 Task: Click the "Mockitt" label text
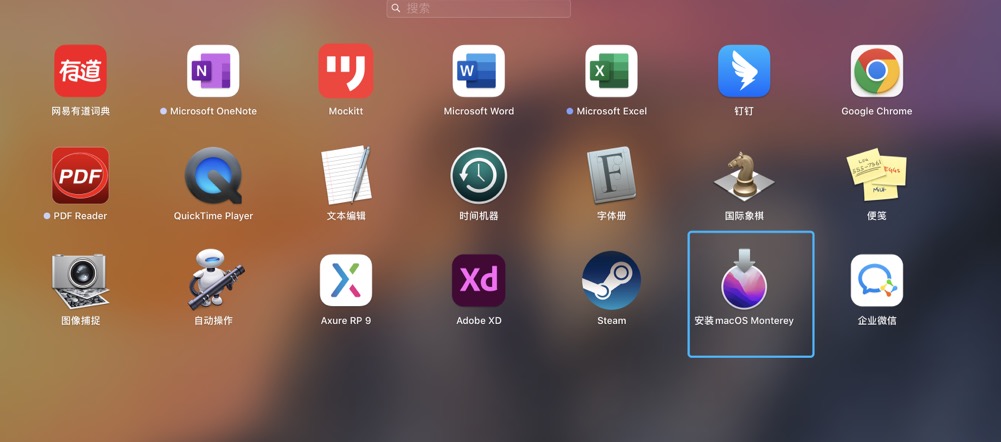(x=346, y=111)
